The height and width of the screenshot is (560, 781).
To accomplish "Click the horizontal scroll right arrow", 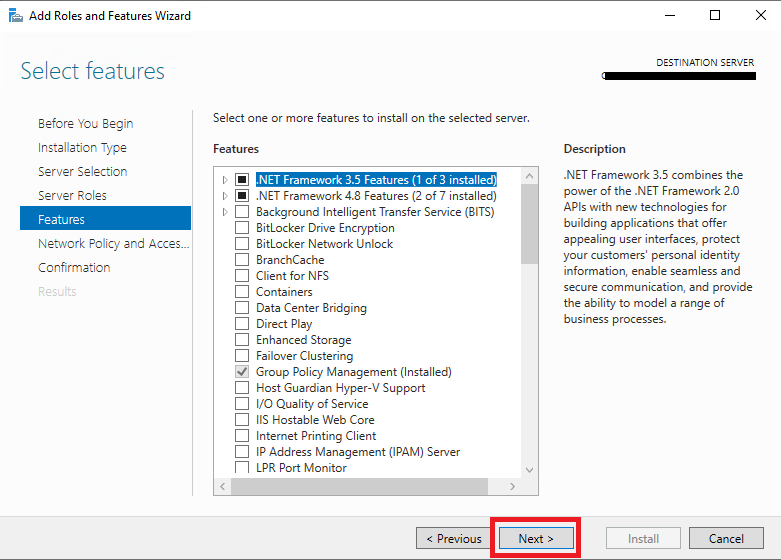I will click(x=513, y=486).
